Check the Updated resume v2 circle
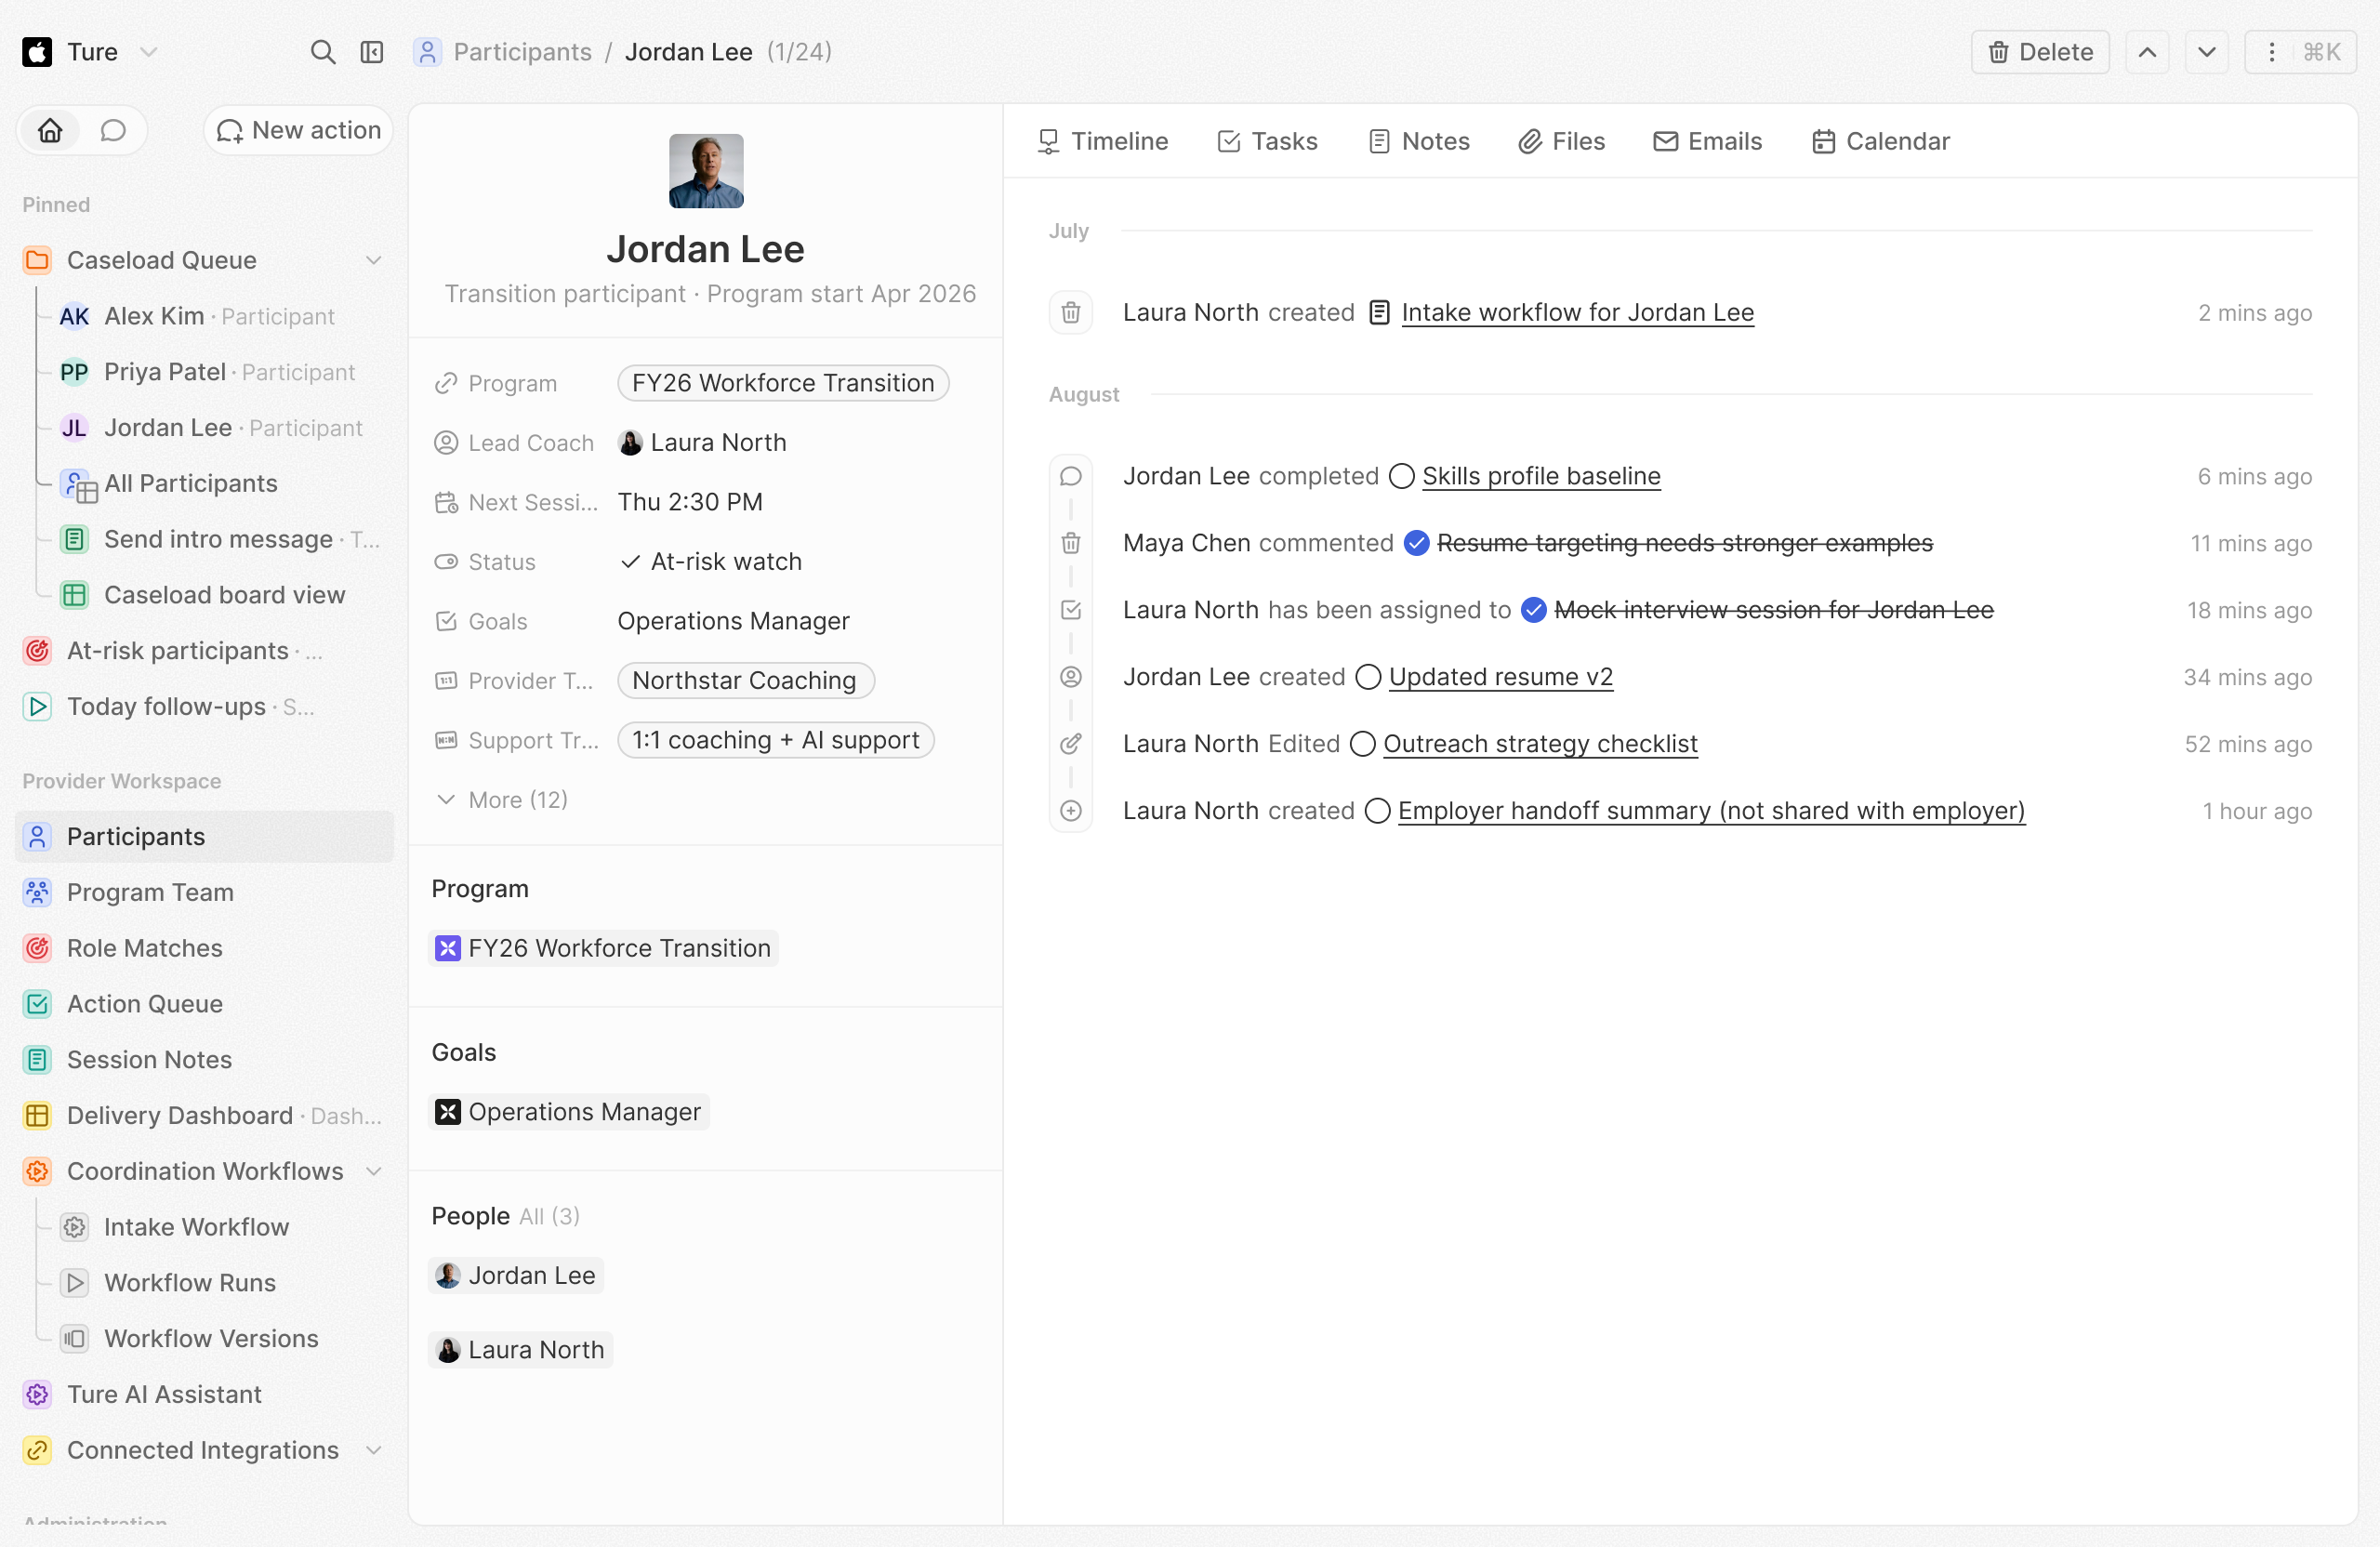This screenshot has width=2380, height=1547. (x=1368, y=677)
